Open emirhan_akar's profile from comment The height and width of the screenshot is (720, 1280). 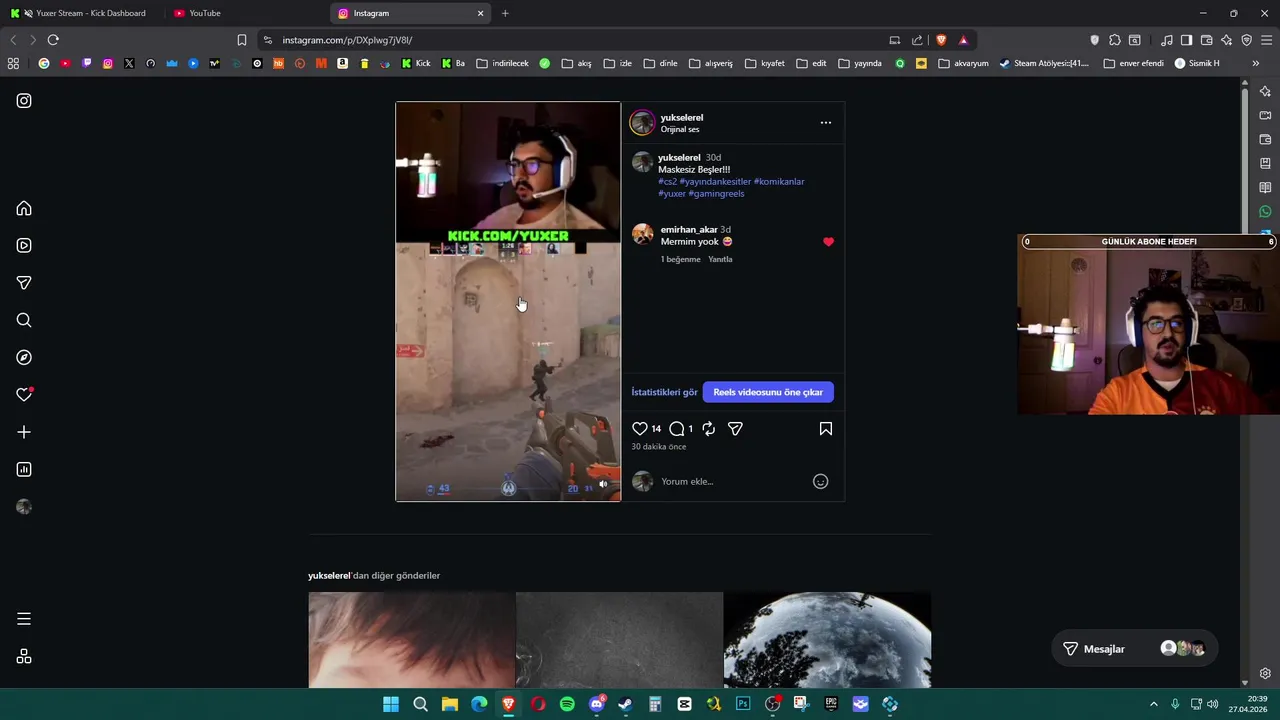[689, 229]
